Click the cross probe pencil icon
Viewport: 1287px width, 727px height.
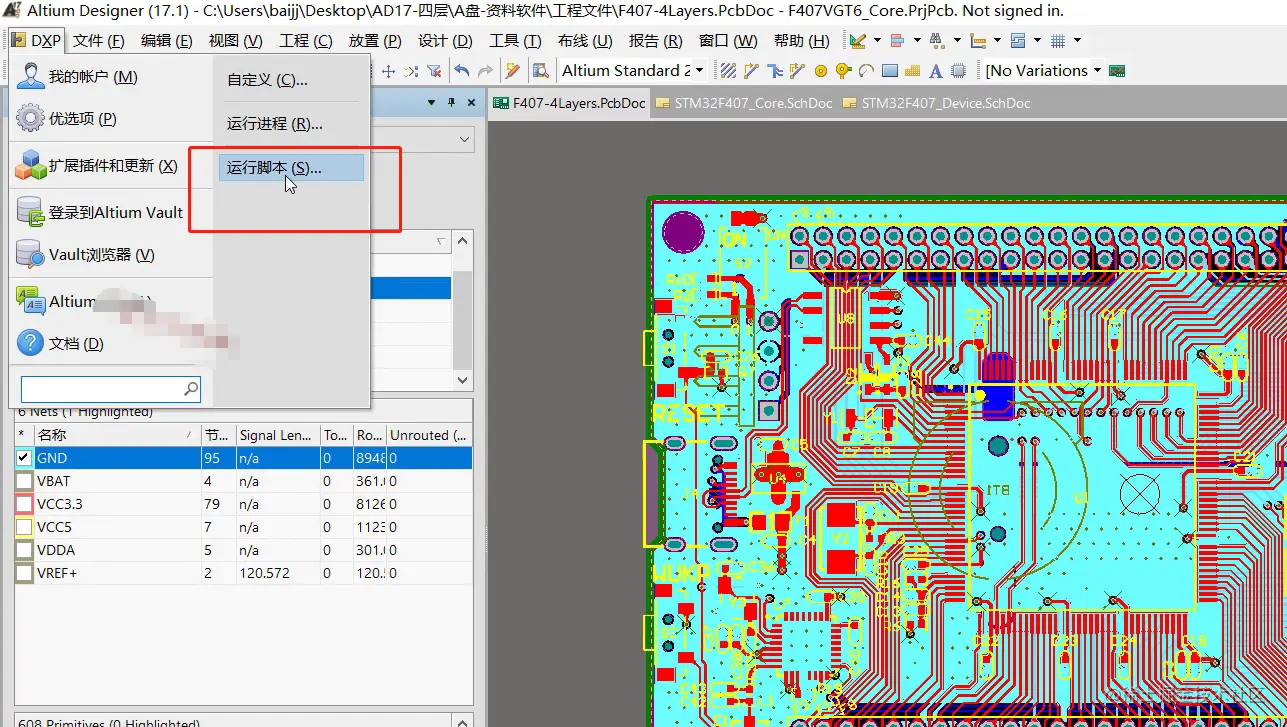(512, 71)
